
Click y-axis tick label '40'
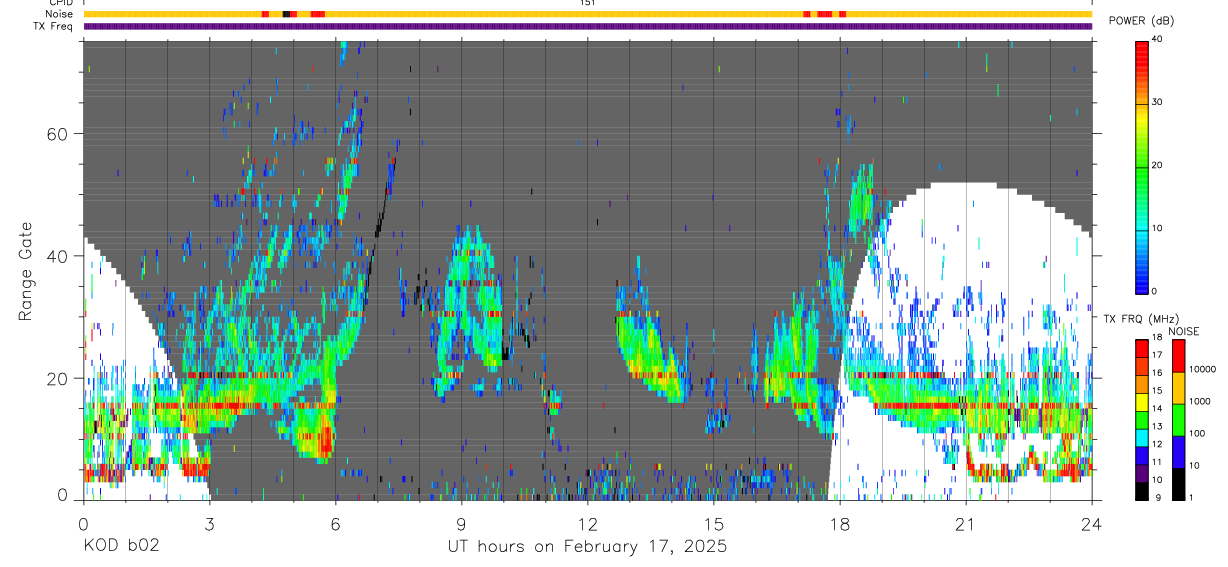(x=58, y=256)
